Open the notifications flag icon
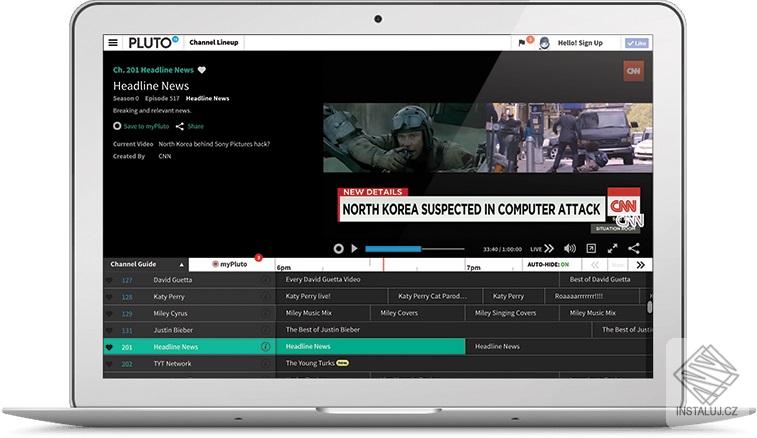Viewport: 757px width, 438px height. (x=522, y=43)
